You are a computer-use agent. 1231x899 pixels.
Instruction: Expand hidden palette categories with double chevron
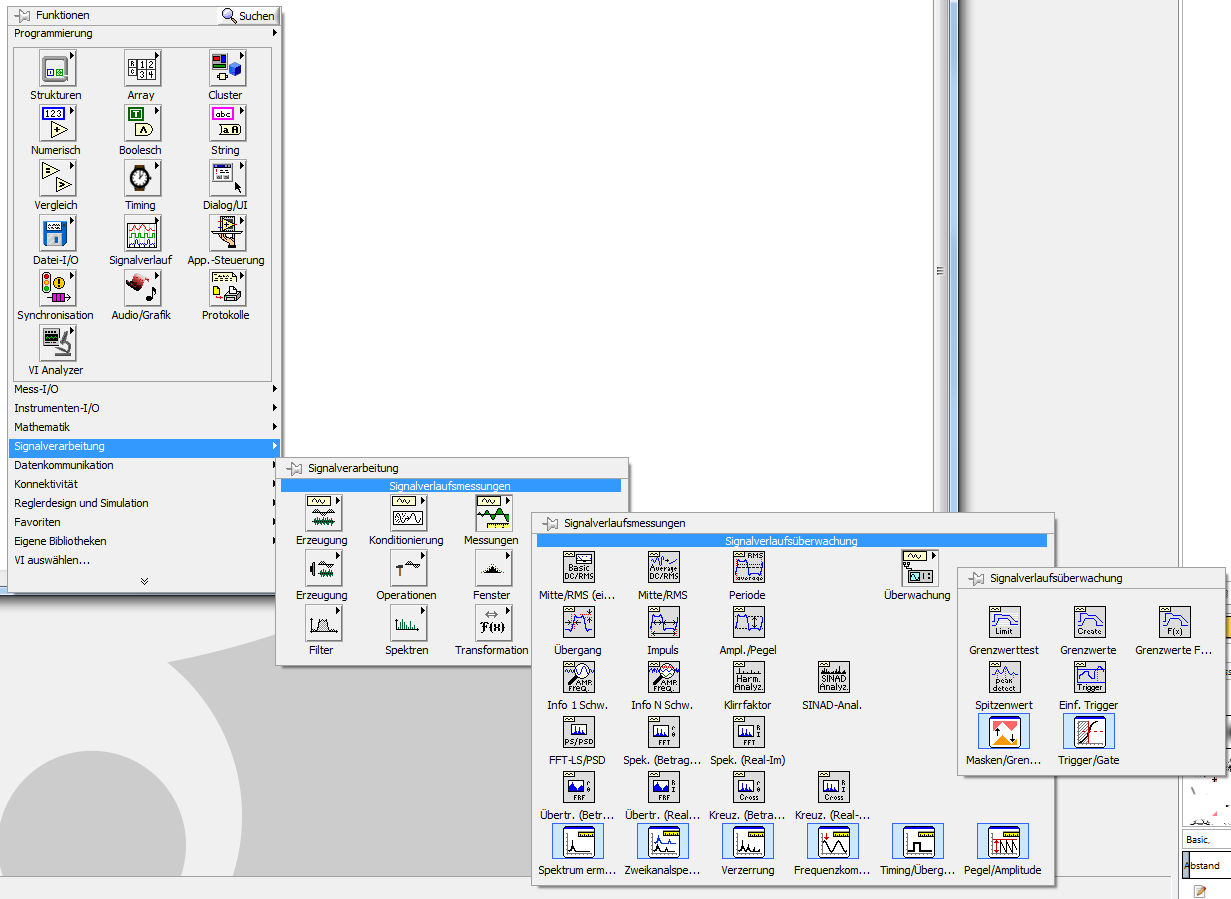[144, 581]
